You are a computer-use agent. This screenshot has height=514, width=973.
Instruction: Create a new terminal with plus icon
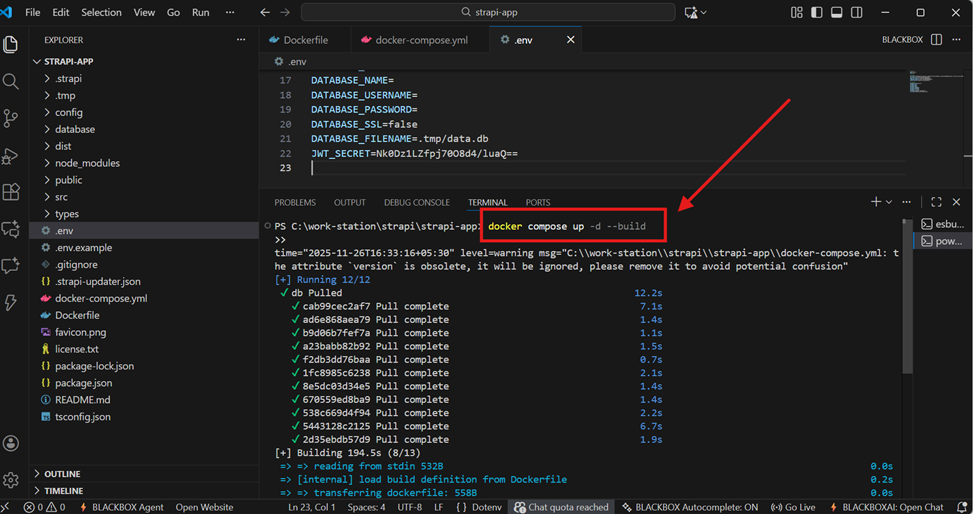[876, 202]
